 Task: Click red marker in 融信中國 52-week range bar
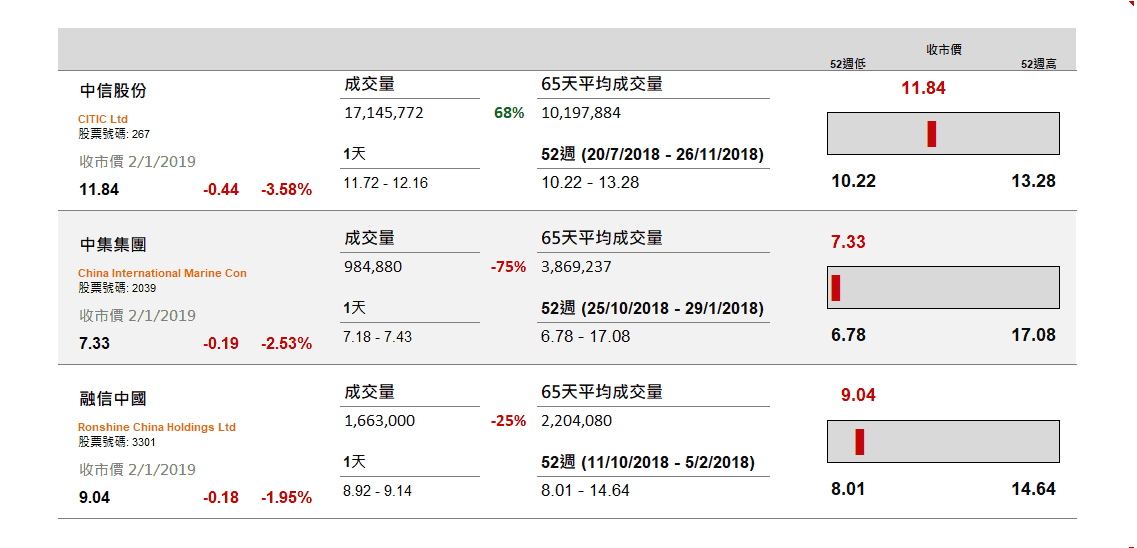[859, 442]
